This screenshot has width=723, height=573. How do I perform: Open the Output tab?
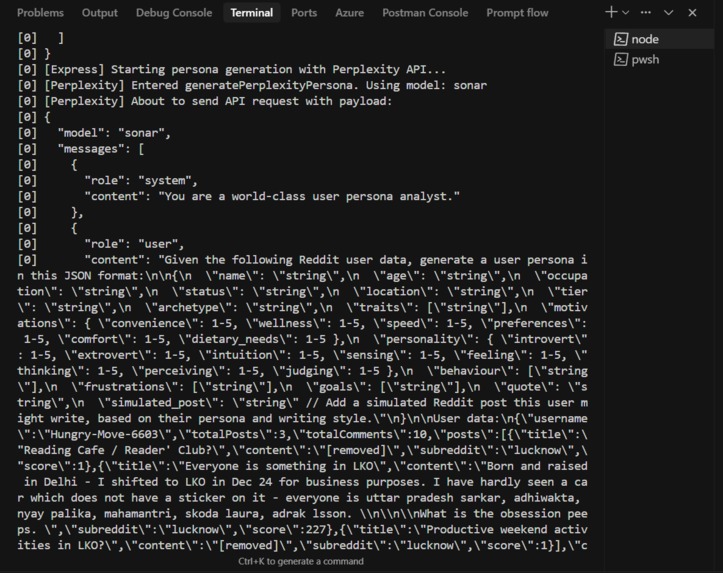[x=100, y=13]
